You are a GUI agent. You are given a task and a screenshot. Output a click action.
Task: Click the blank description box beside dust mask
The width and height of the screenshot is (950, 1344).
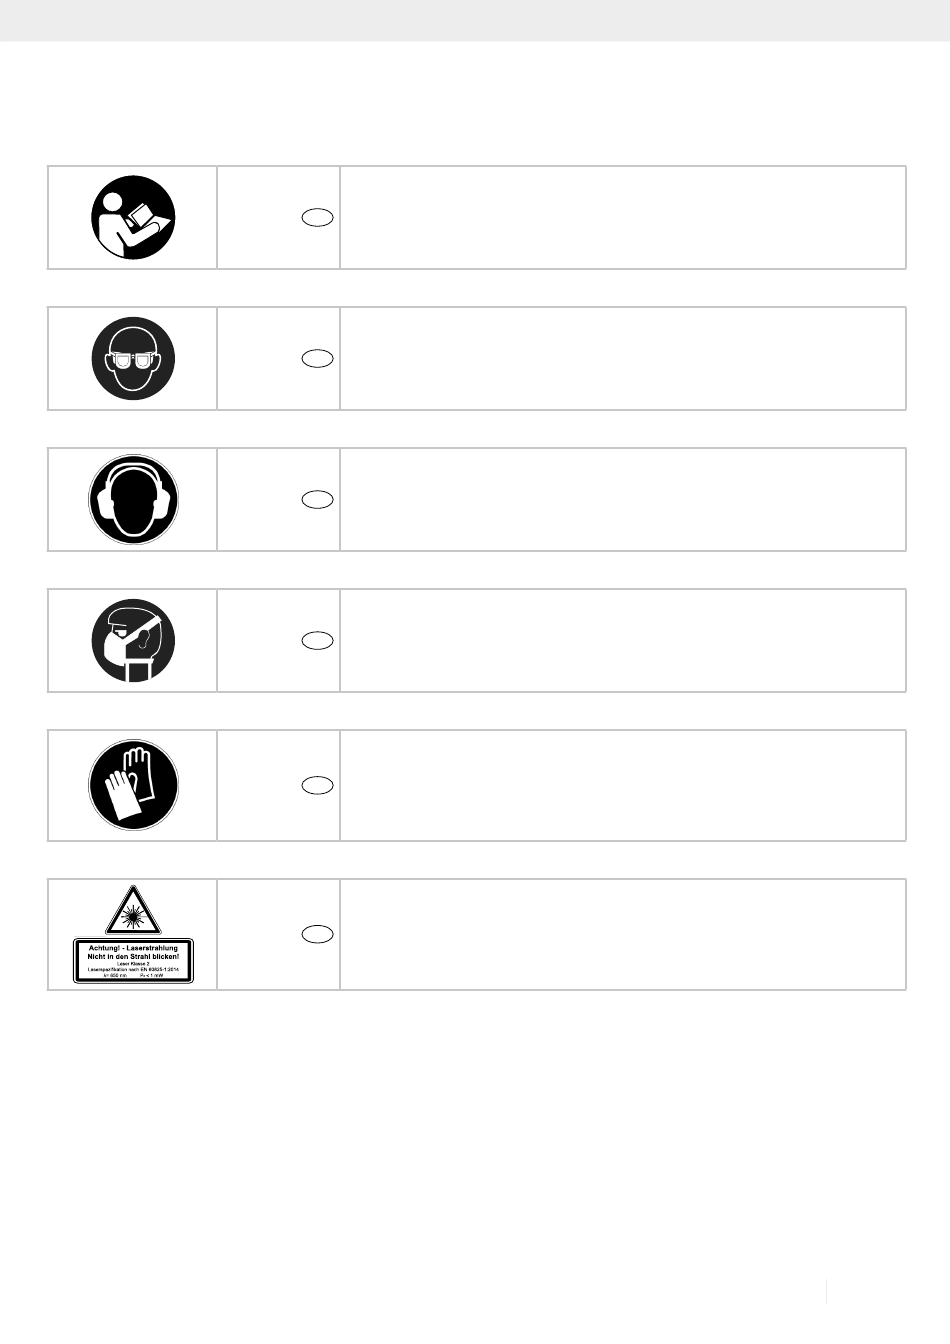[622, 641]
